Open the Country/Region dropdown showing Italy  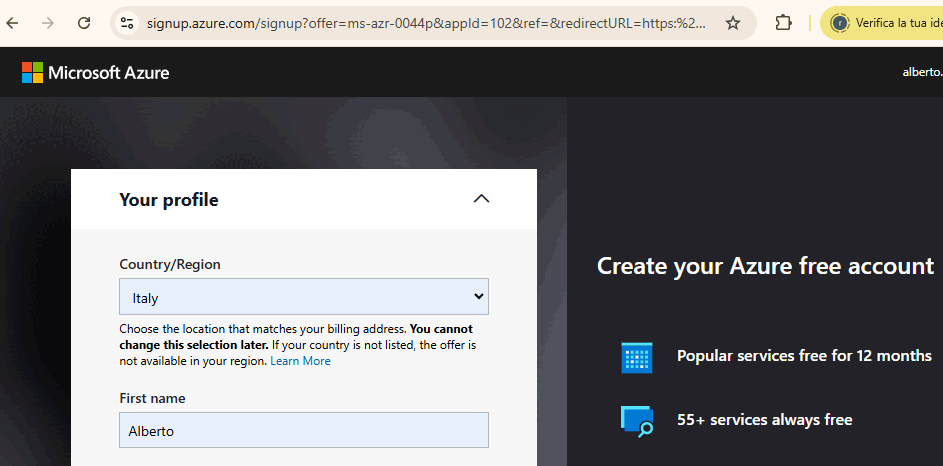[304, 296]
